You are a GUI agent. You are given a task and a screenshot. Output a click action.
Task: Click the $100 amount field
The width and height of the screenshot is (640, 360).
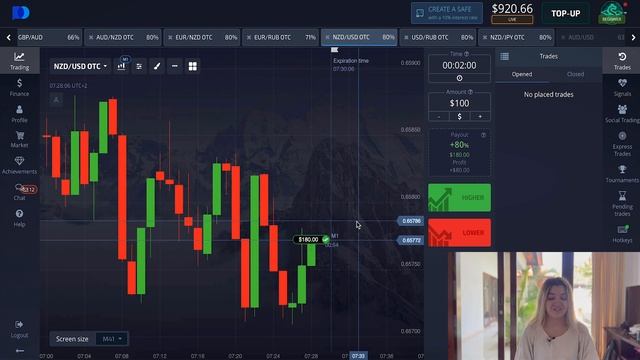pos(459,103)
